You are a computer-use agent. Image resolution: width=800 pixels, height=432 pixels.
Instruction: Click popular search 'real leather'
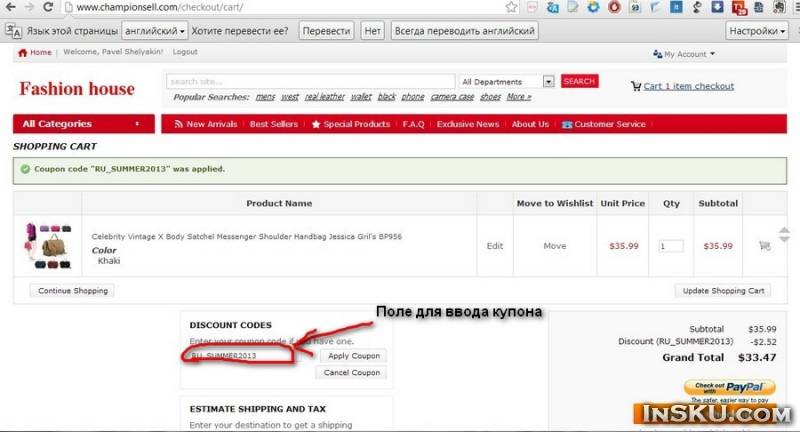pos(324,97)
